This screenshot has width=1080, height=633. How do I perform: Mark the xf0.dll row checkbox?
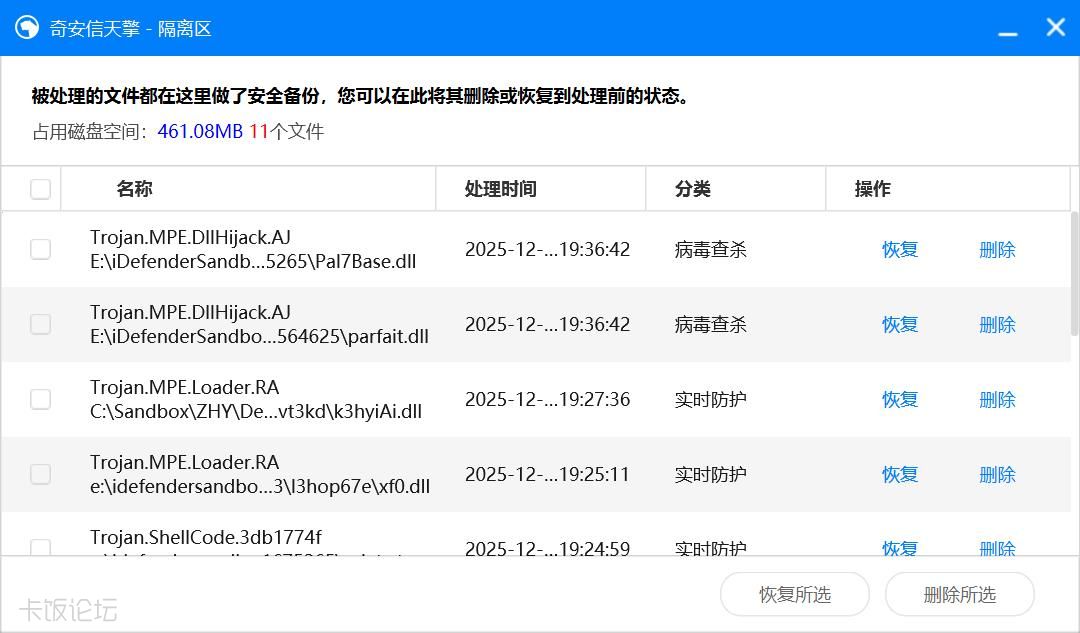[40, 474]
